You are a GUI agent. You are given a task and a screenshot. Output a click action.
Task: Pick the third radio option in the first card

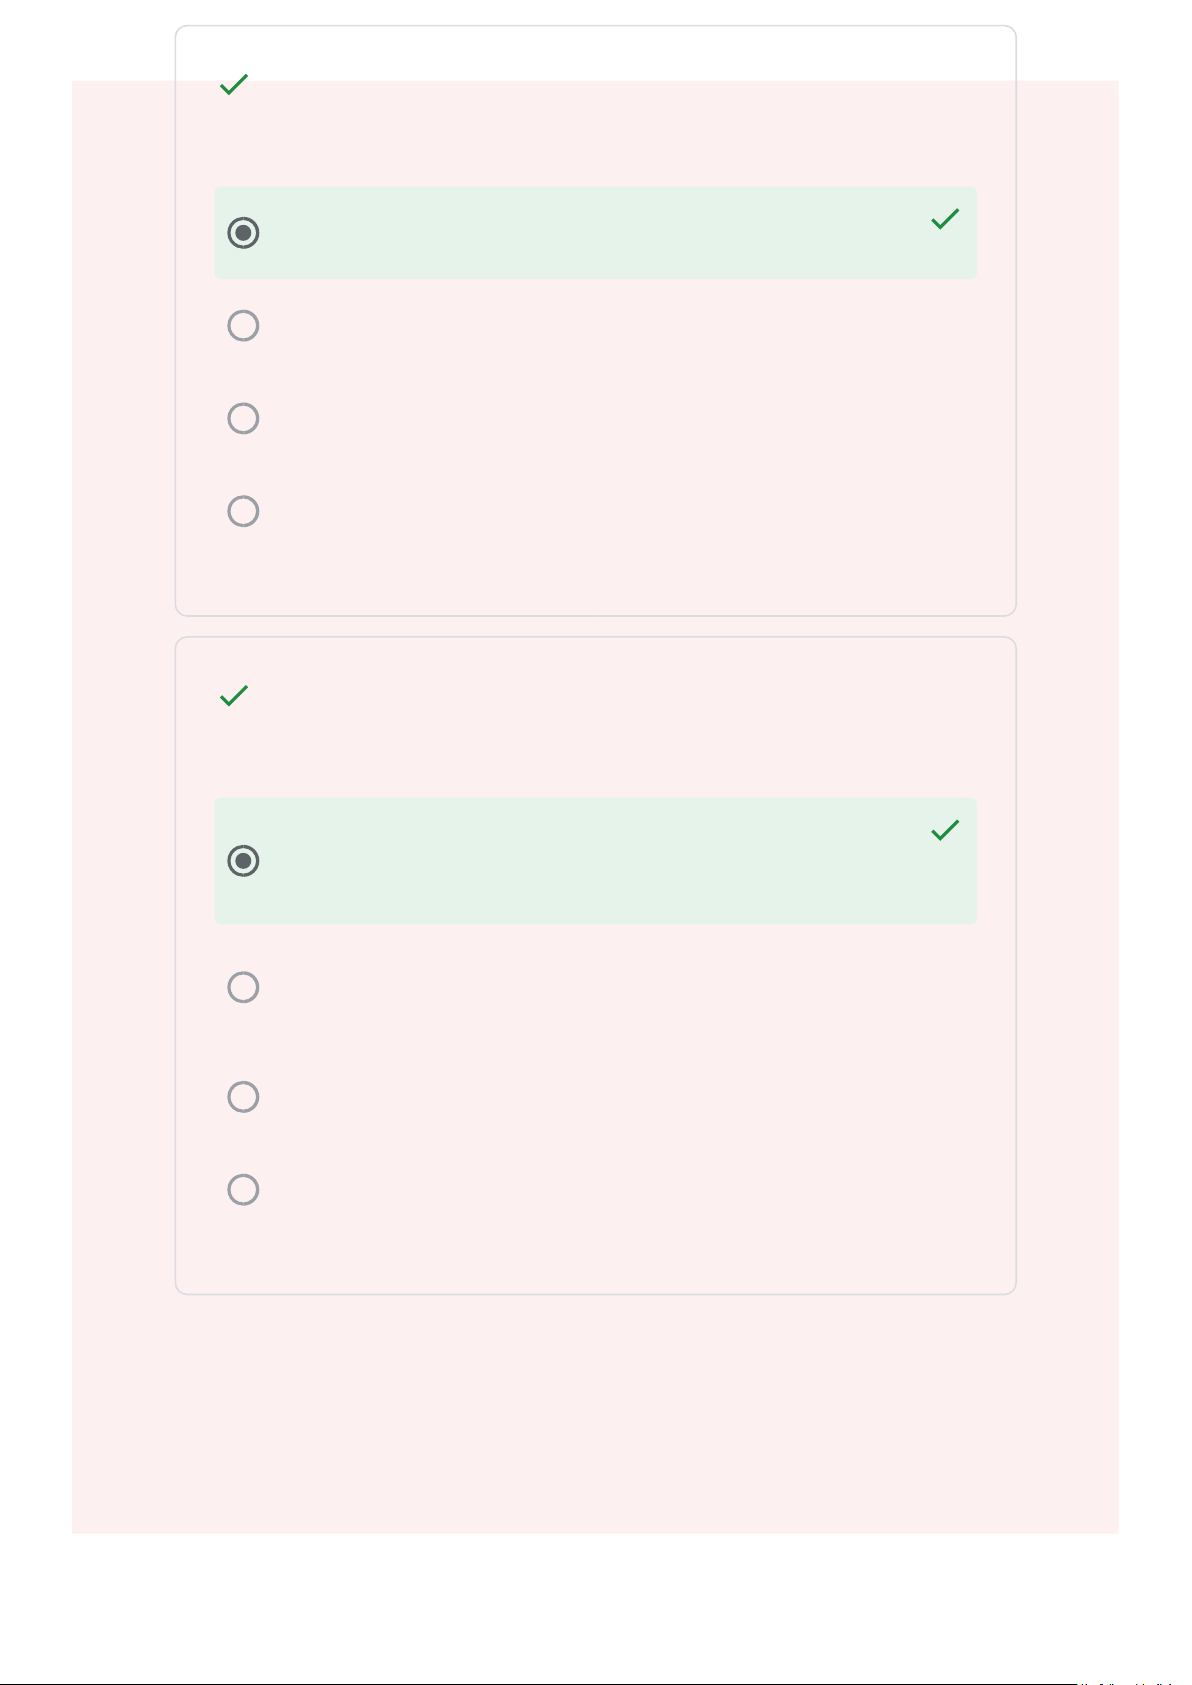click(243, 418)
